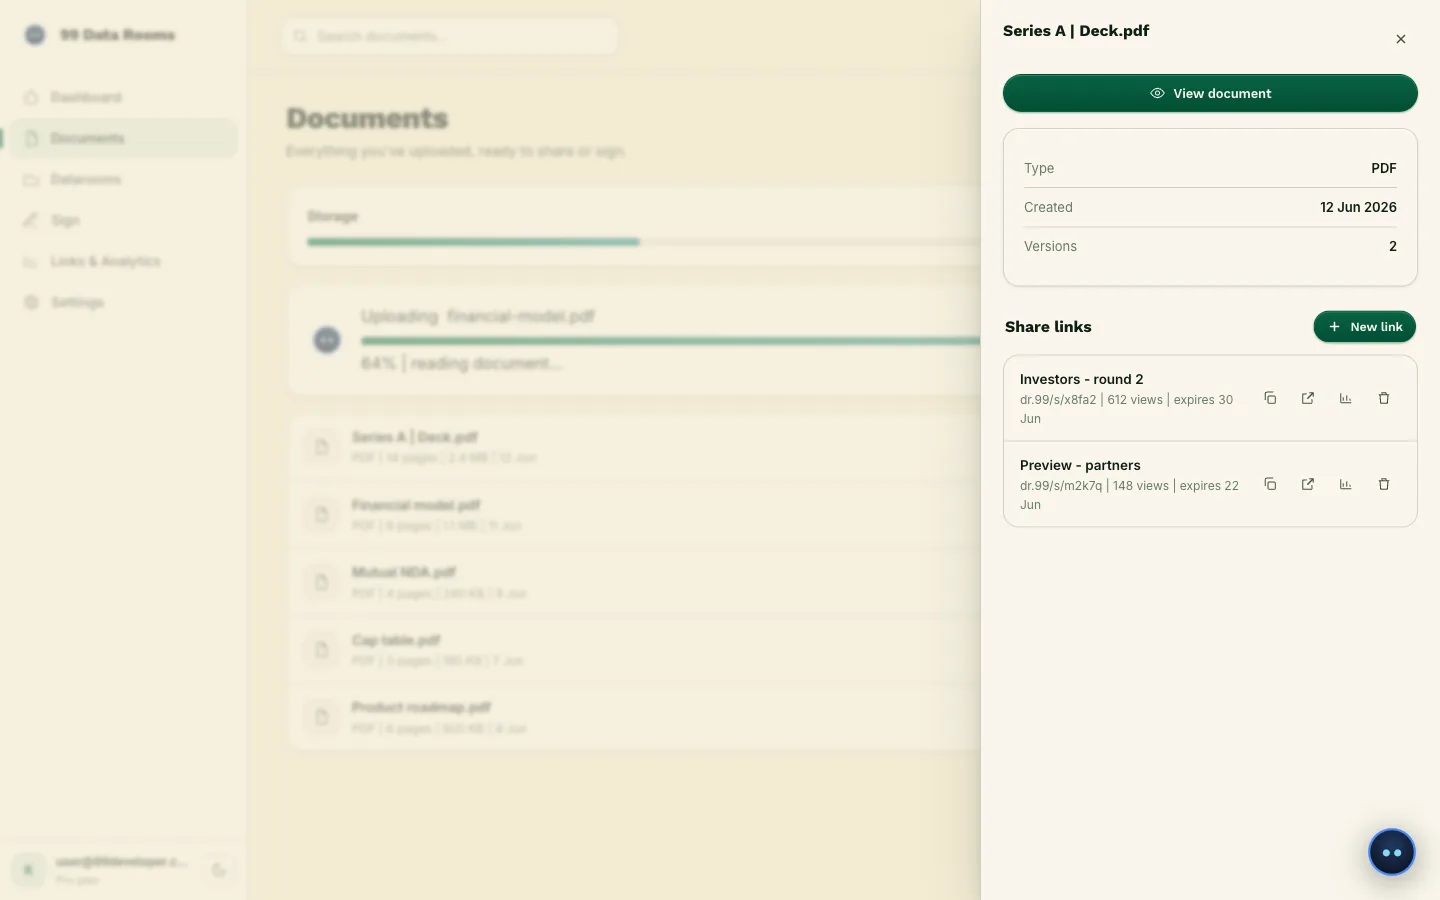View analytics for Preview - partners
1440x900 pixels.
pos(1346,484)
